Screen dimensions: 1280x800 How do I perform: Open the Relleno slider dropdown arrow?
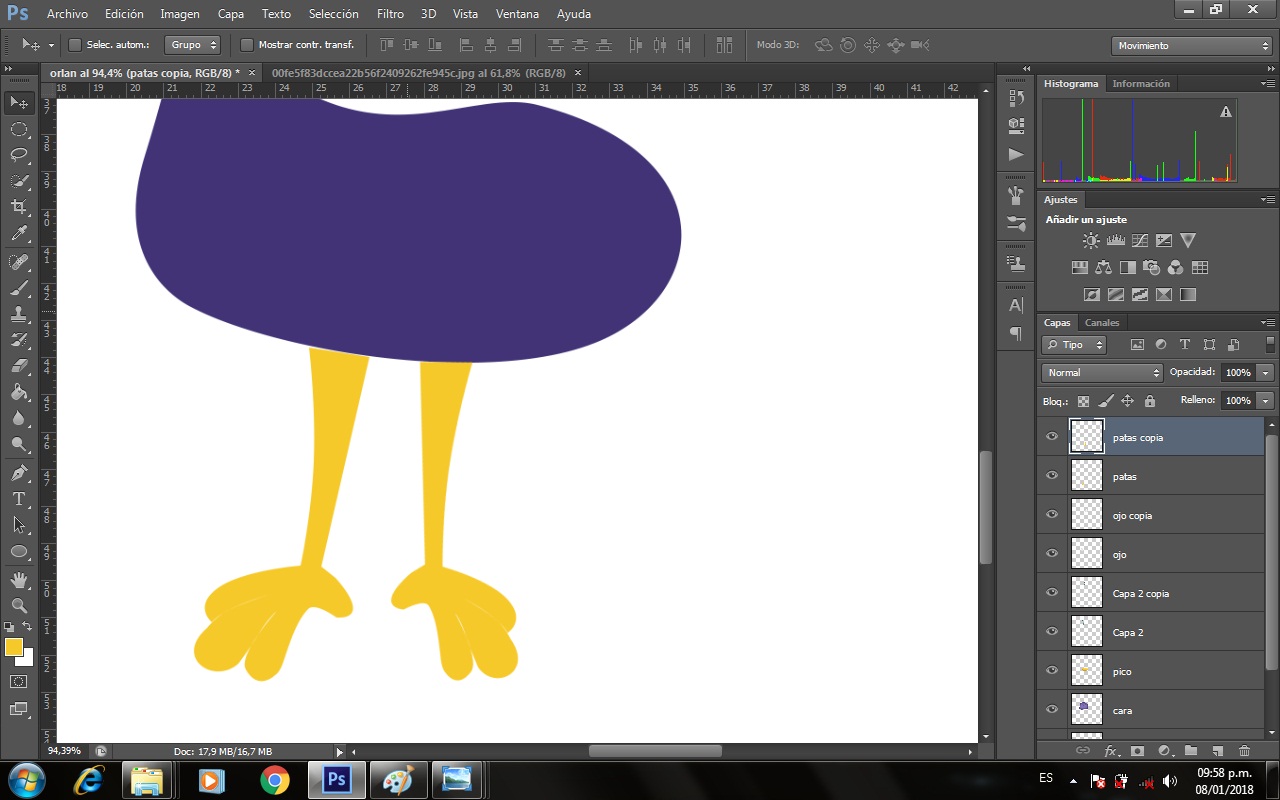[1265, 400]
